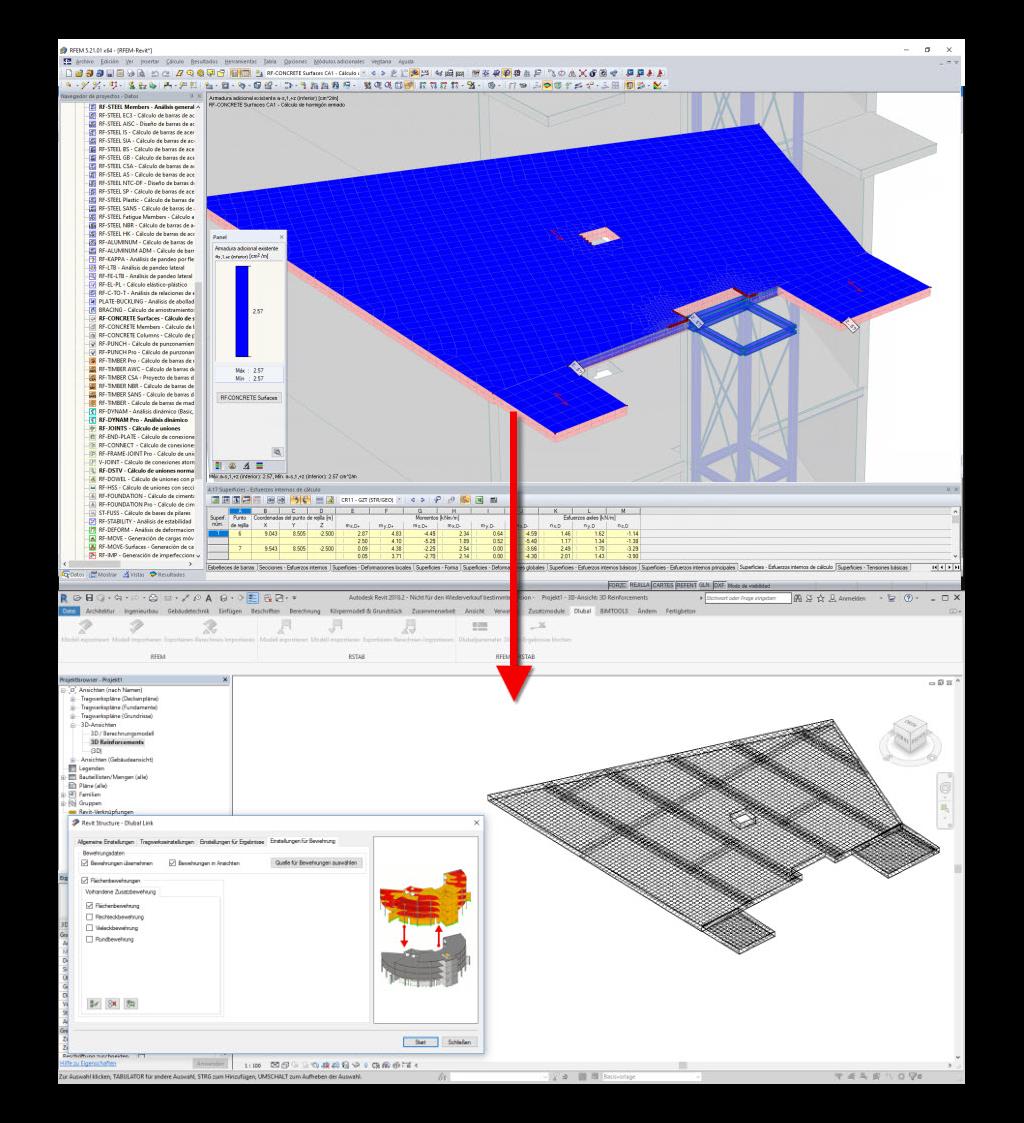The height and width of the screenshot is (1123, 1024).
Task: Select the 3D Reinforcements view in Projektbrowser
Action: 118,742
